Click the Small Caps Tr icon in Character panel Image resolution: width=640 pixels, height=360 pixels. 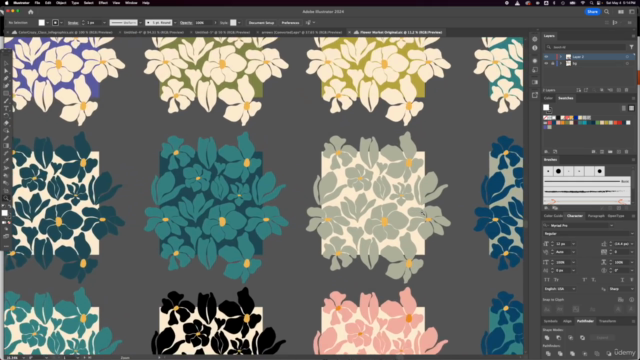click(556, 280)
